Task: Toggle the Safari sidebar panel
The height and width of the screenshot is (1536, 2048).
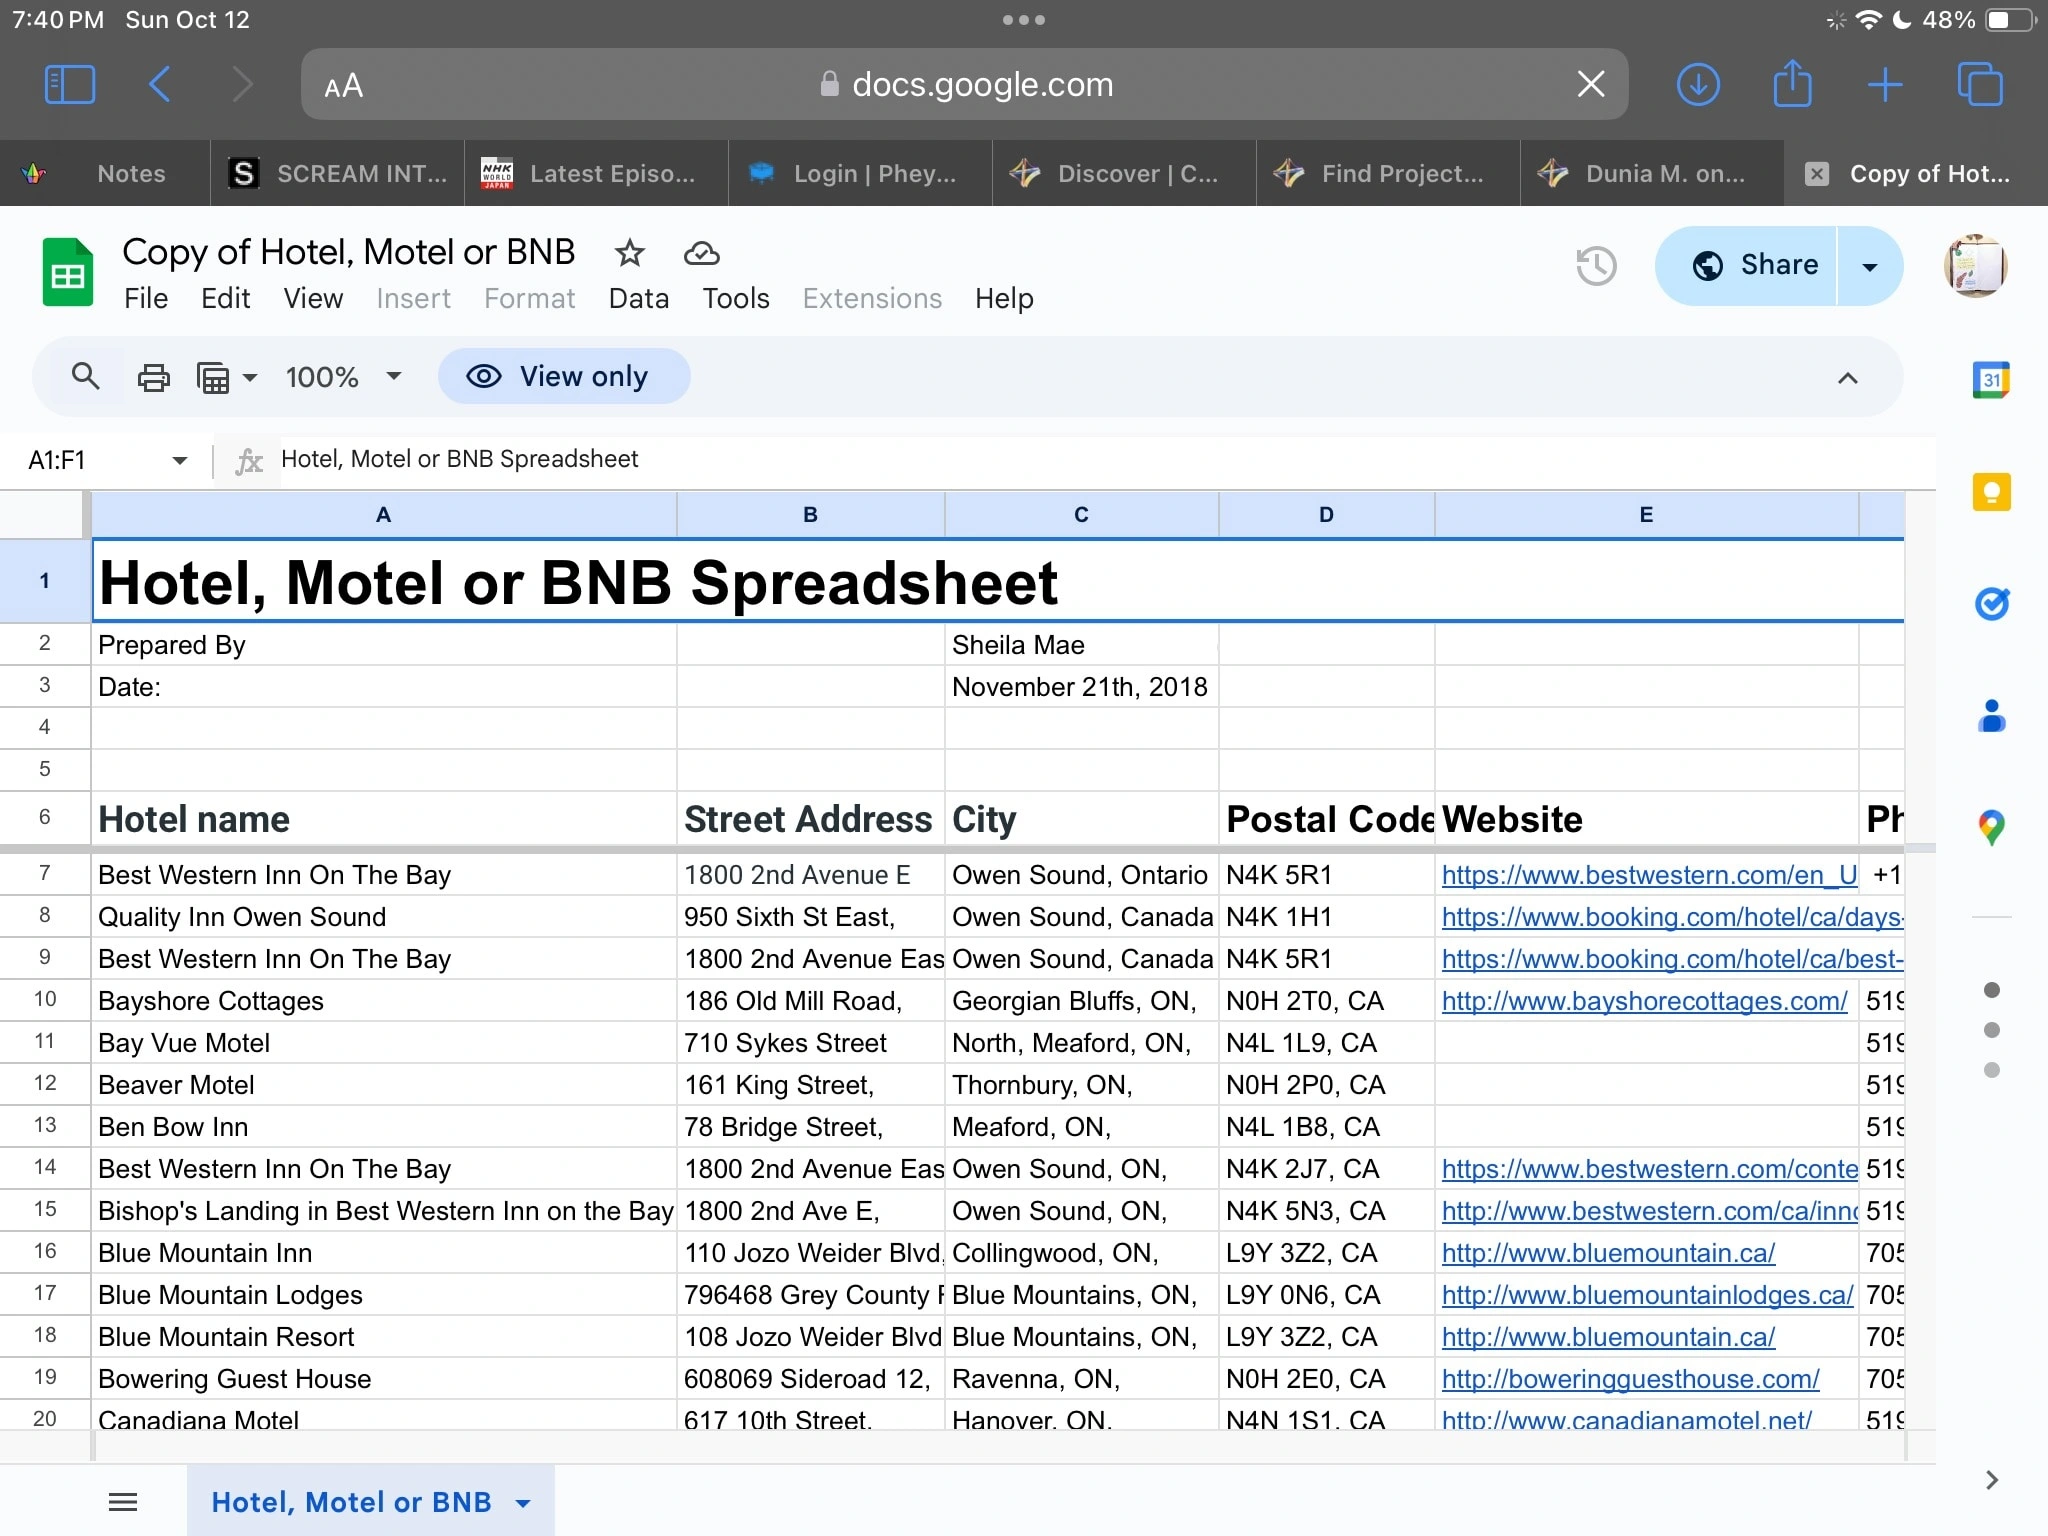Action: (x=70, y=84)
